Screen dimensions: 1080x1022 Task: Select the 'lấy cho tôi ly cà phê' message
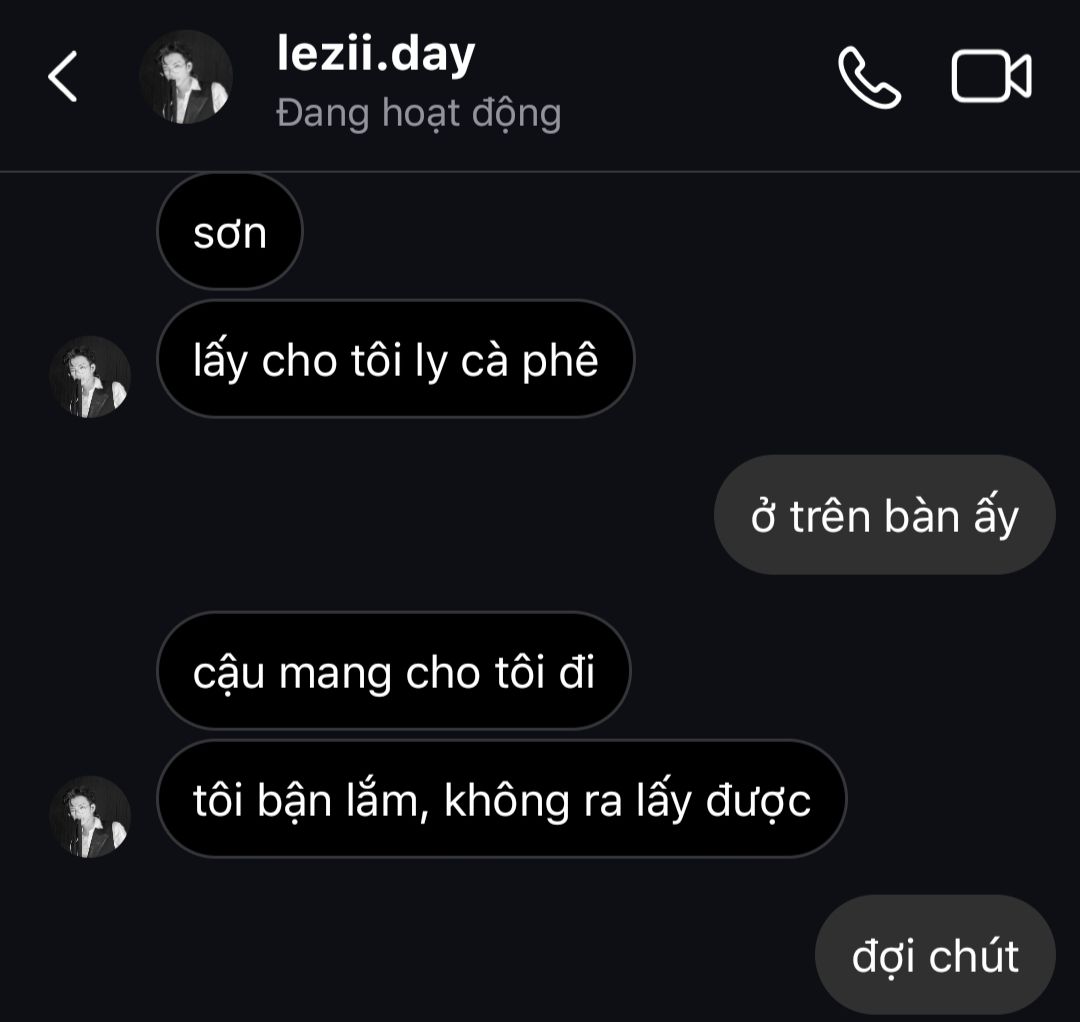click(x=395, y=359)
